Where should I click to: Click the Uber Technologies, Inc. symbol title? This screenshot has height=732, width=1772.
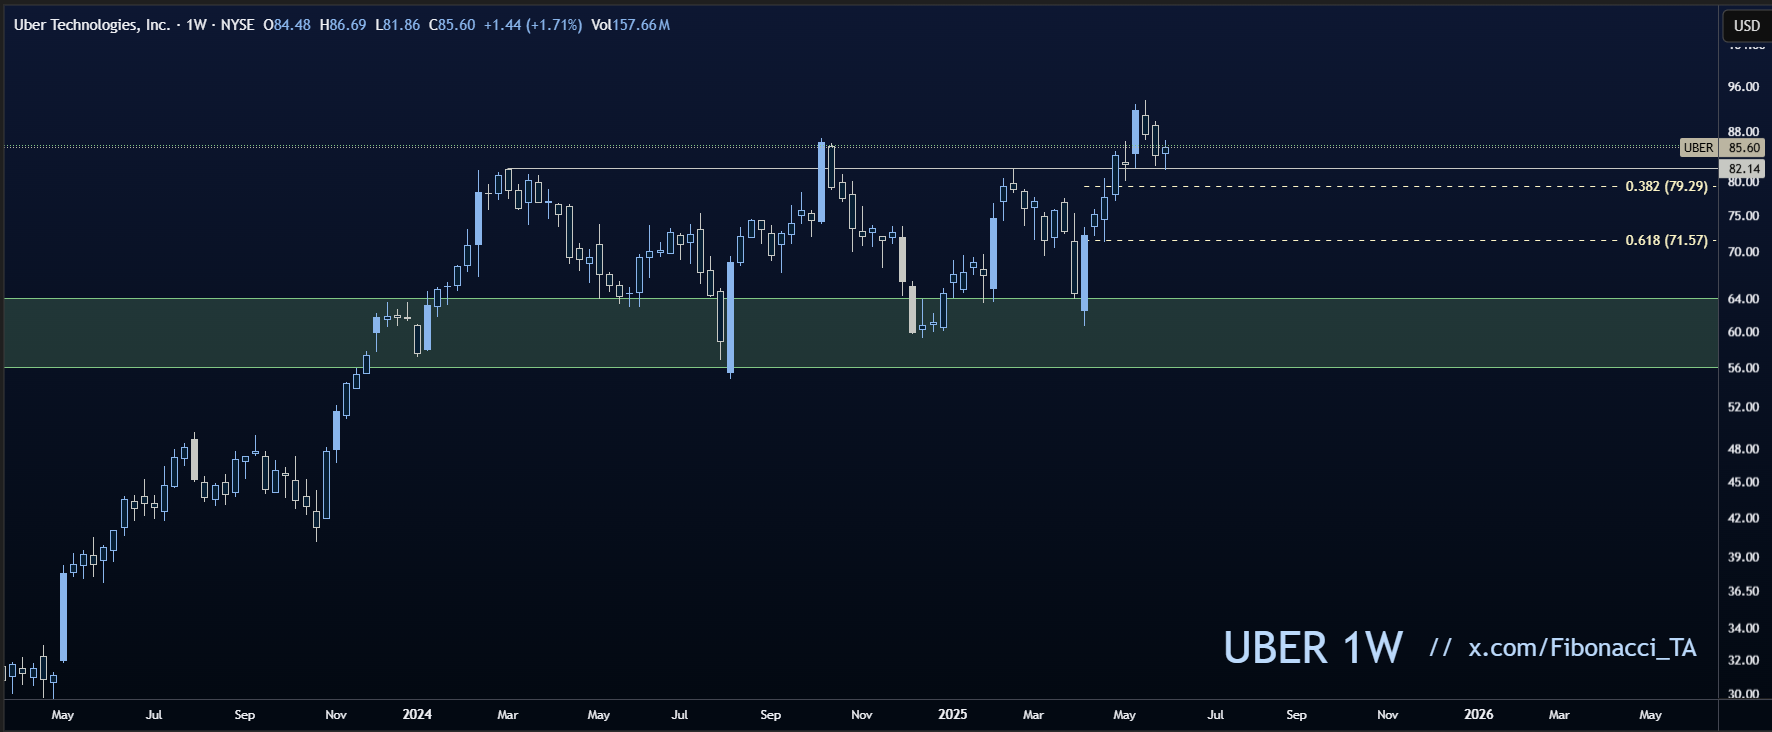[x=92, y=25]
